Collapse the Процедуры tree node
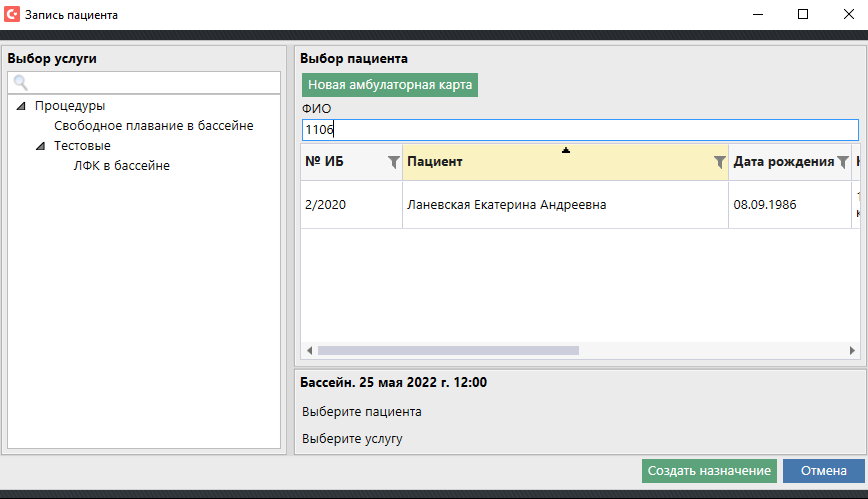The width and height of the screenshot is (868, 499). pos(21,106)
